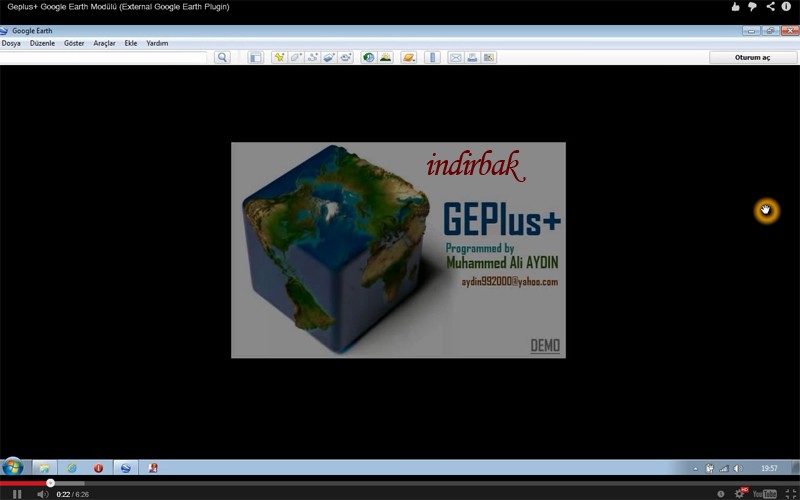Open Windows Explorer from the taskbar
This screenshot has height=500, width=800.
44,467
